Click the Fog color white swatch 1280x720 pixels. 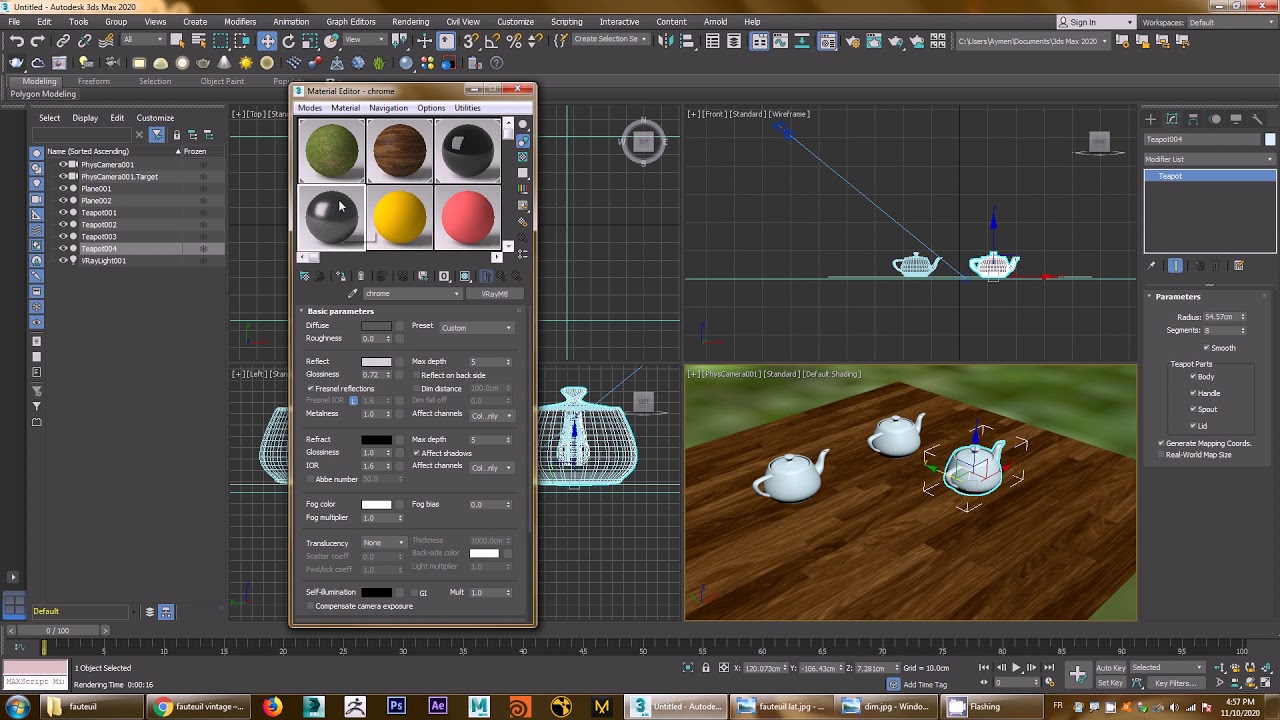coord(376,505)
